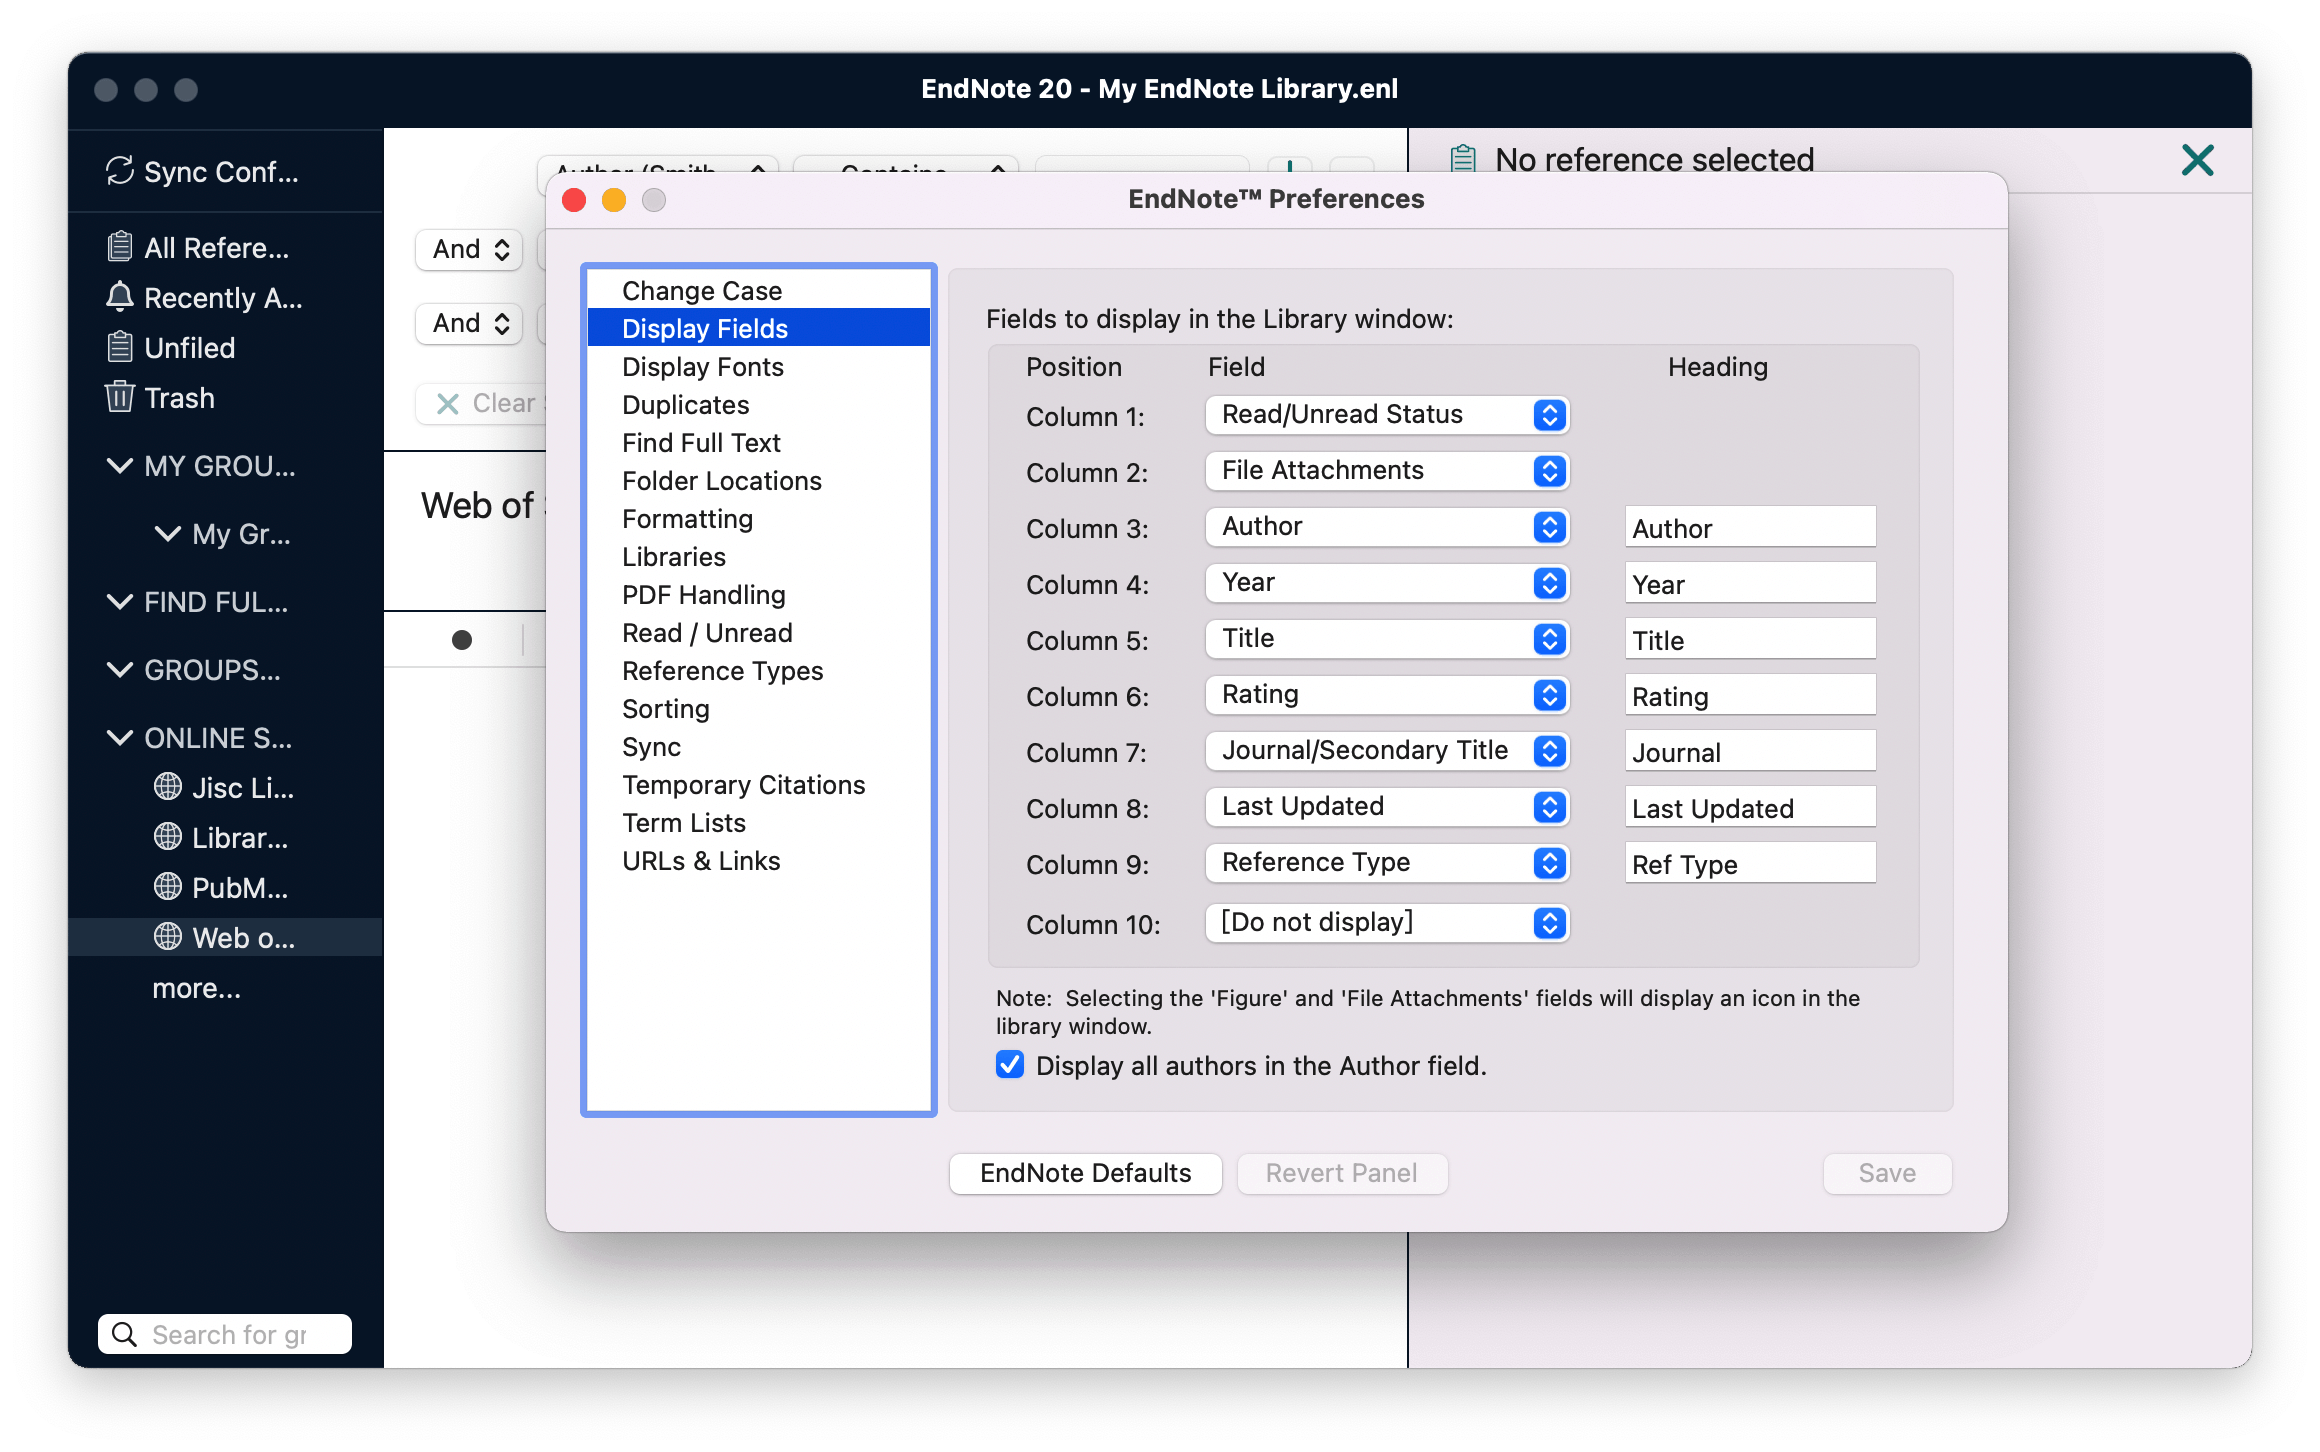This screenshot has height=1452, width=2320.
Task: Click the reference clipboard icon beside No reference selected
Action: pos(1463,159)
